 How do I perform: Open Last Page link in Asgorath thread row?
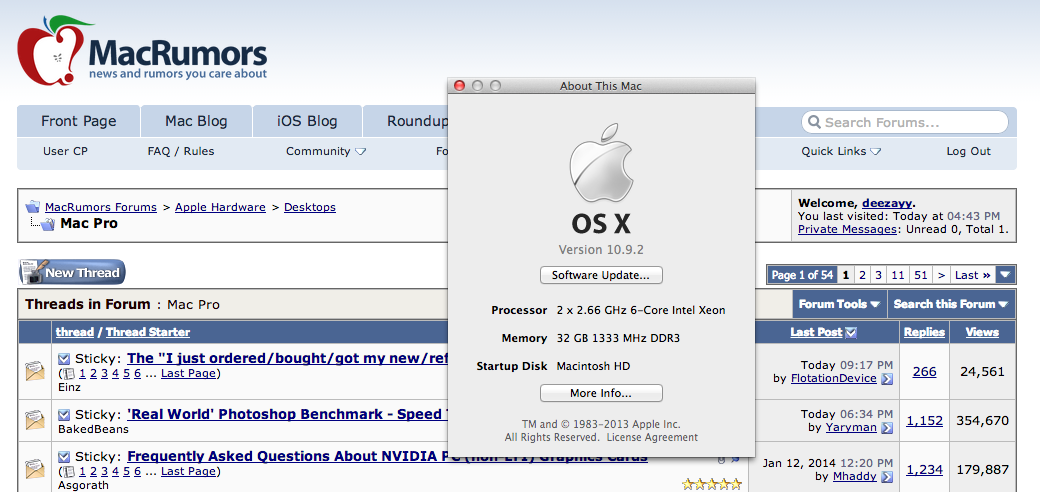pyautogui.click(x=188, y=471)
